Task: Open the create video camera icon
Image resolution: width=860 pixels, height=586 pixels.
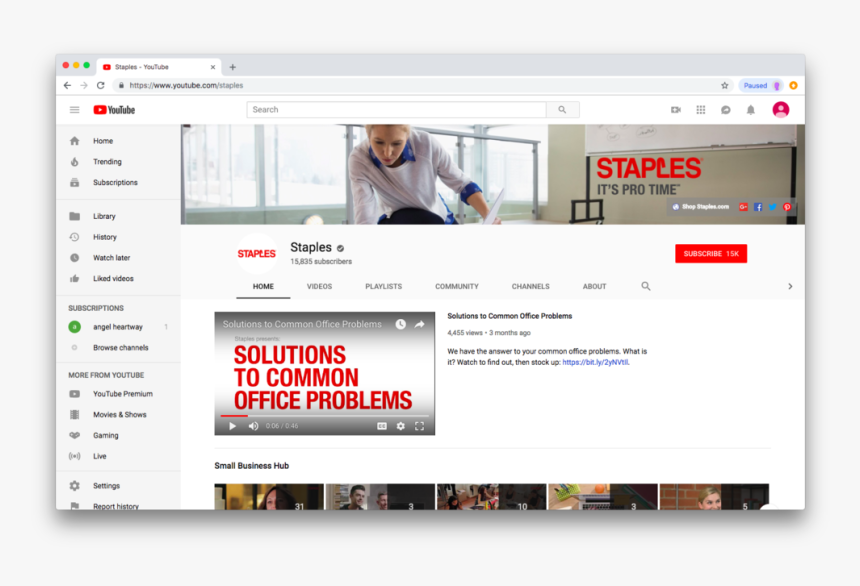Action: tap(676, 110)
